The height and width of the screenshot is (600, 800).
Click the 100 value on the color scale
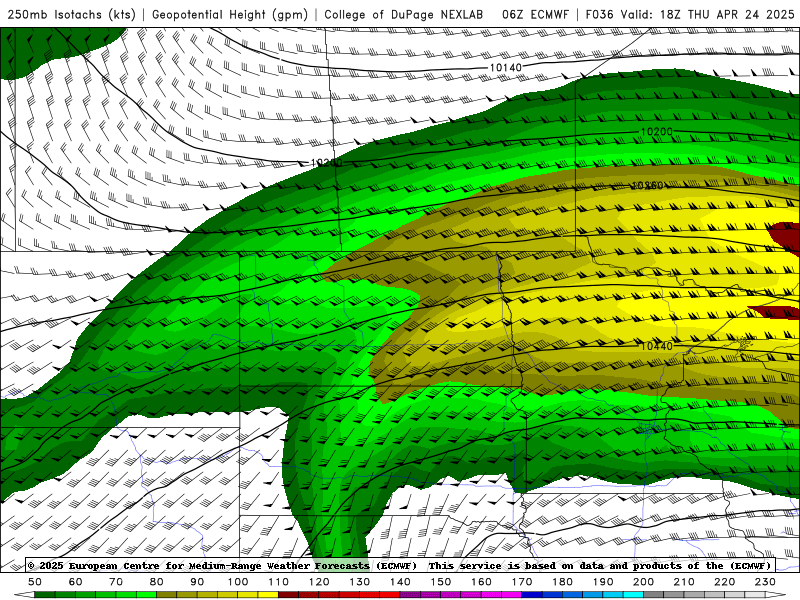pos(238,582)
